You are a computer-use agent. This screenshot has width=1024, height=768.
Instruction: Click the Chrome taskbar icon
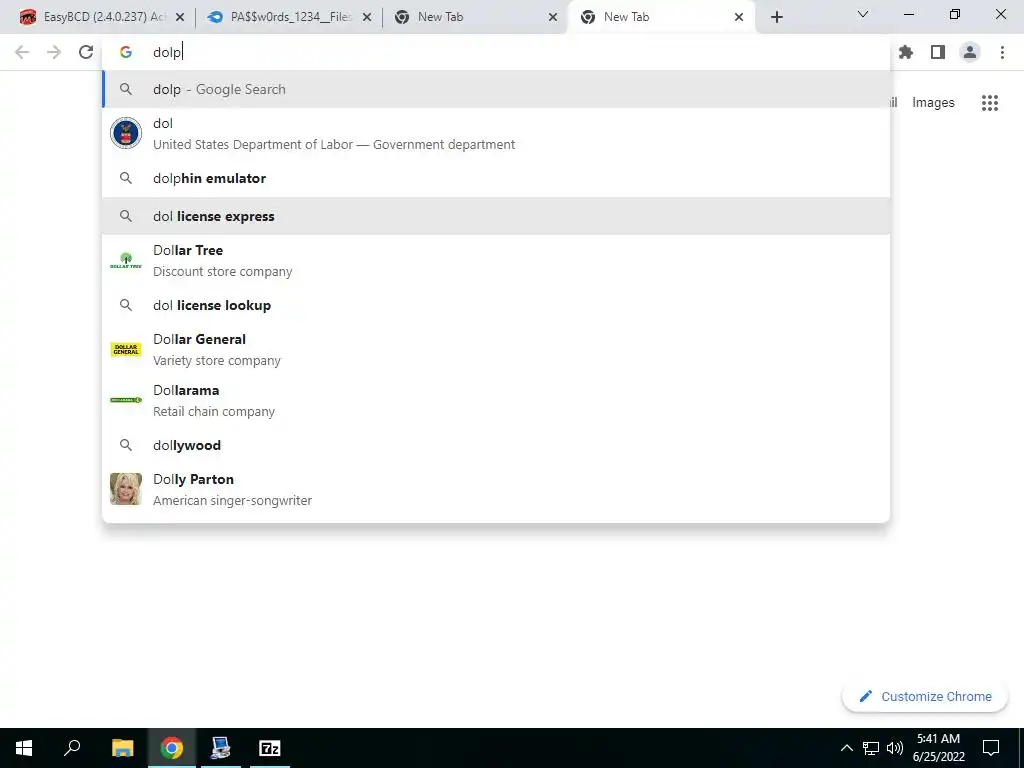(172, 748)
